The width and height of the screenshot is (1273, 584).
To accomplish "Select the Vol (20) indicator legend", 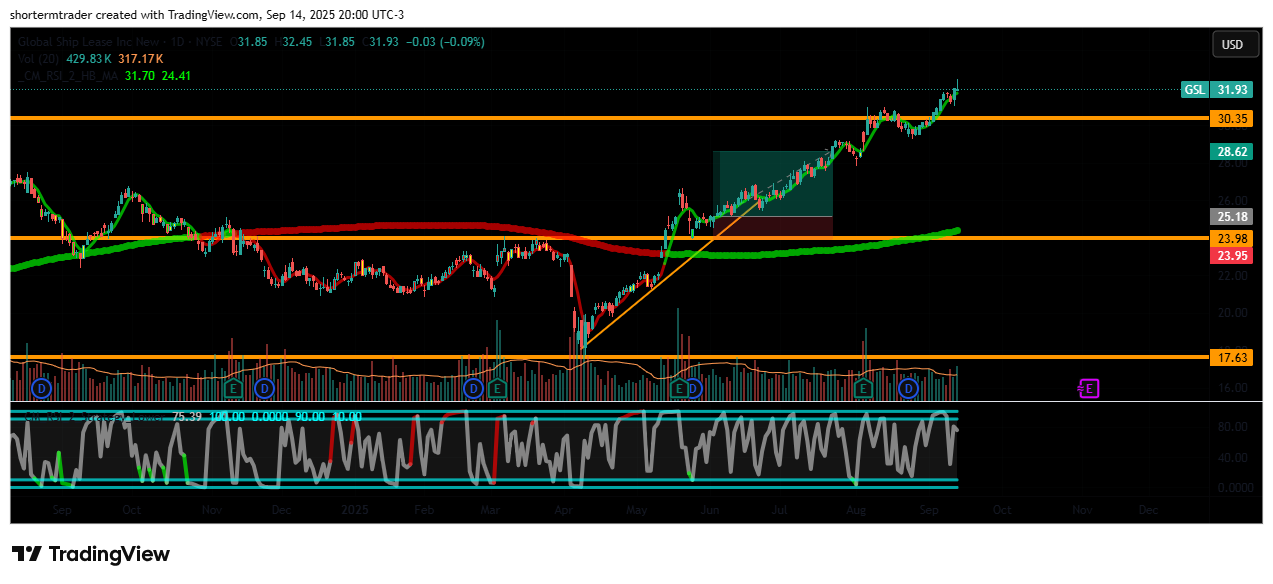I will tap(38, 59).
